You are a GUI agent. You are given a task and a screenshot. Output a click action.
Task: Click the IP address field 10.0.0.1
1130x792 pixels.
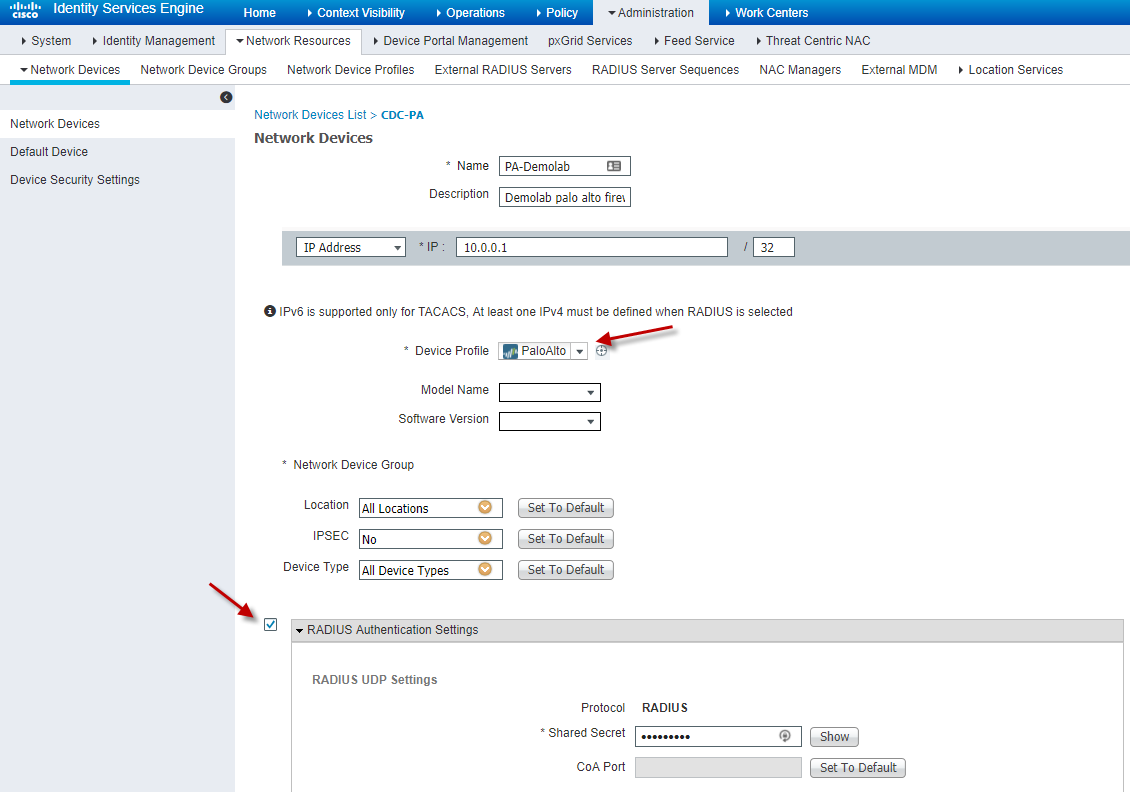(x=592, y=247)
